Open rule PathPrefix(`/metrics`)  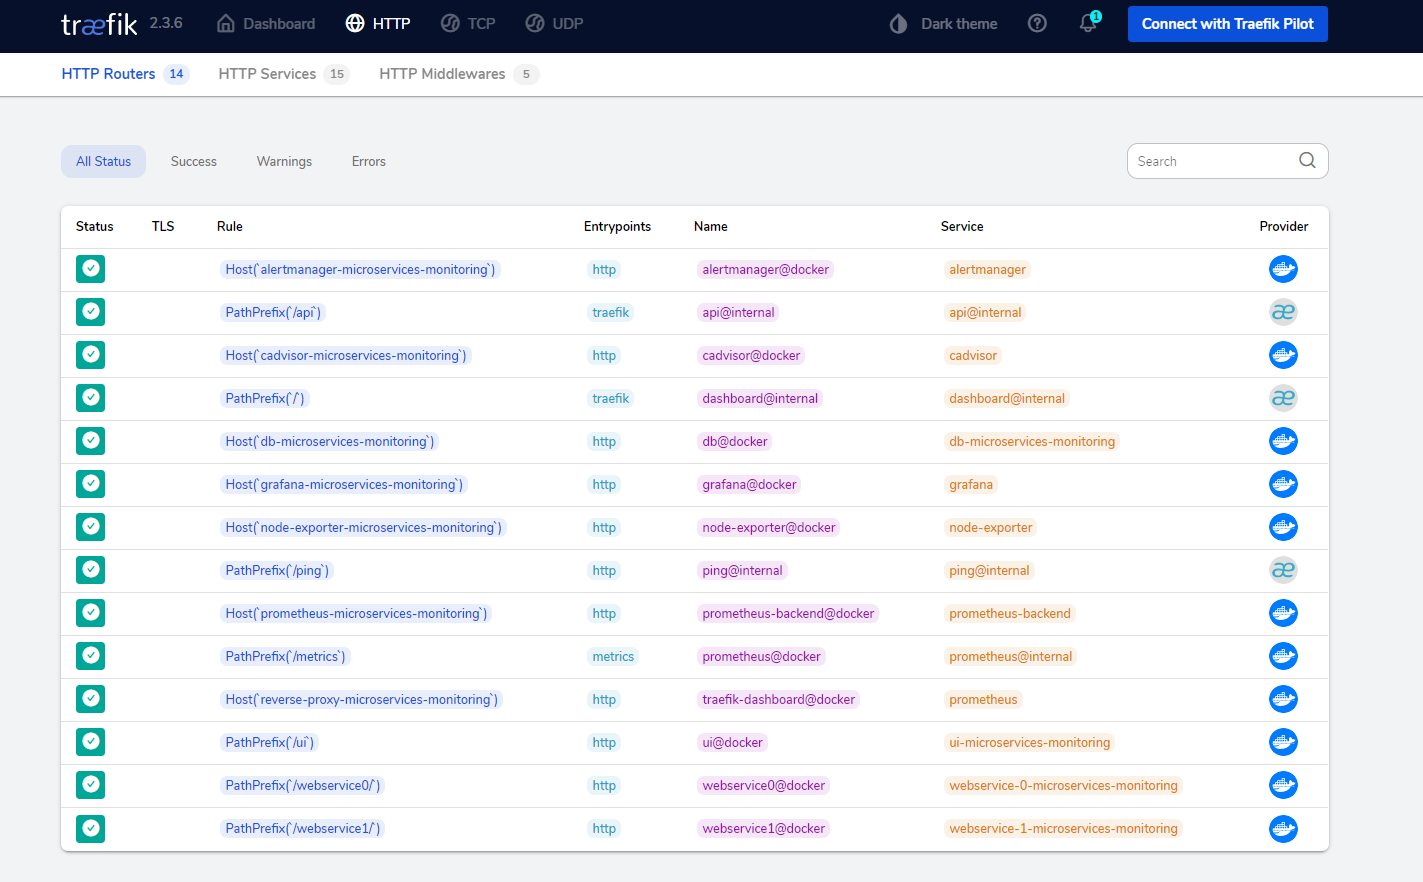(285, 656)
